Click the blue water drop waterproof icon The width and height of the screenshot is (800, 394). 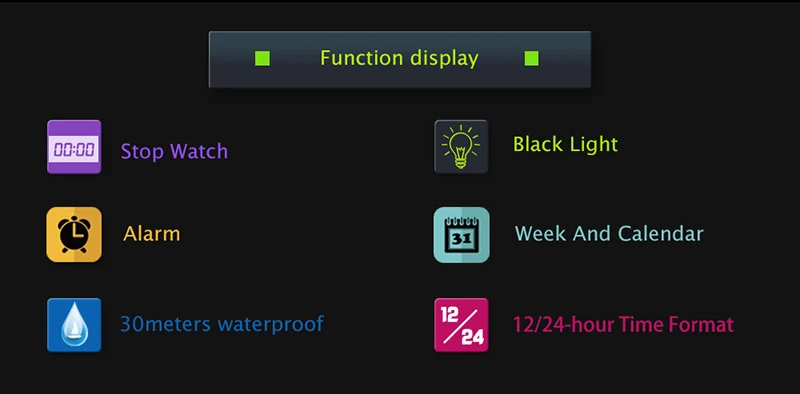point(74,325)
